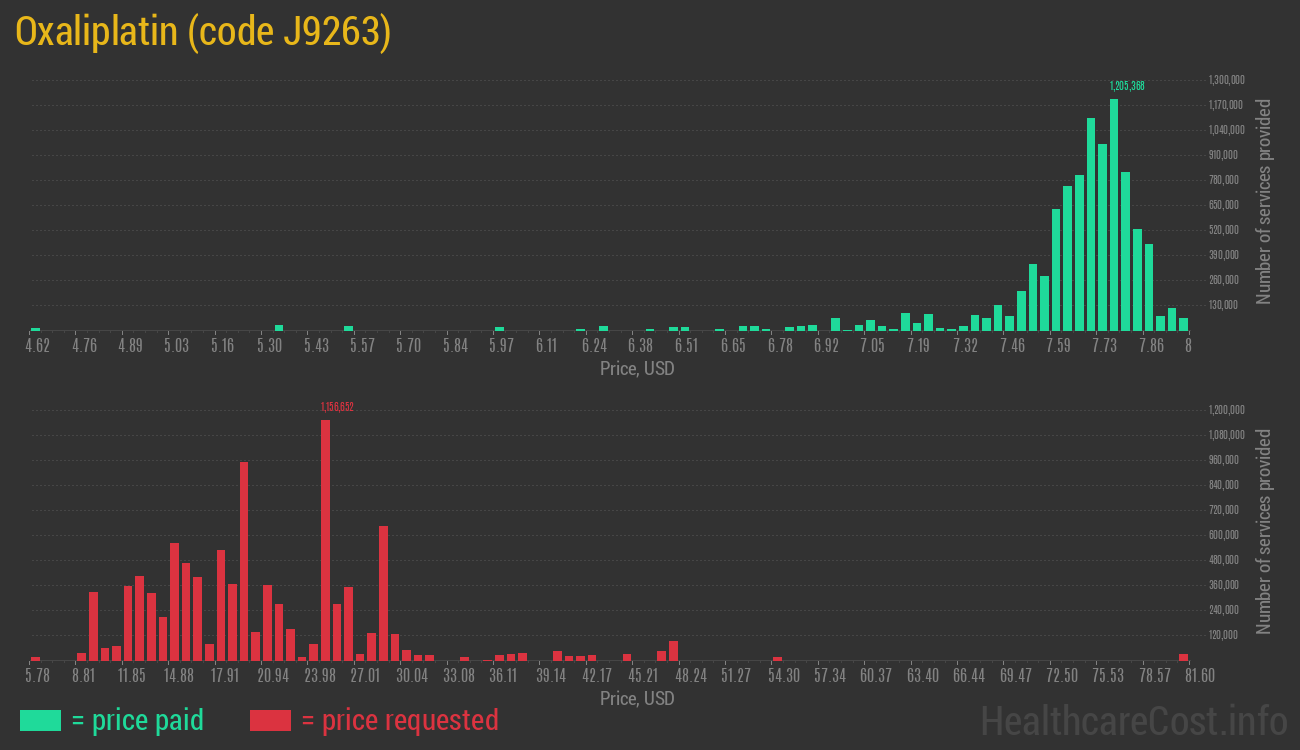This screenshot has width=1300, height=750.
Task: Click the 'Price, USD' label of red chart
Action: [637, 698]
